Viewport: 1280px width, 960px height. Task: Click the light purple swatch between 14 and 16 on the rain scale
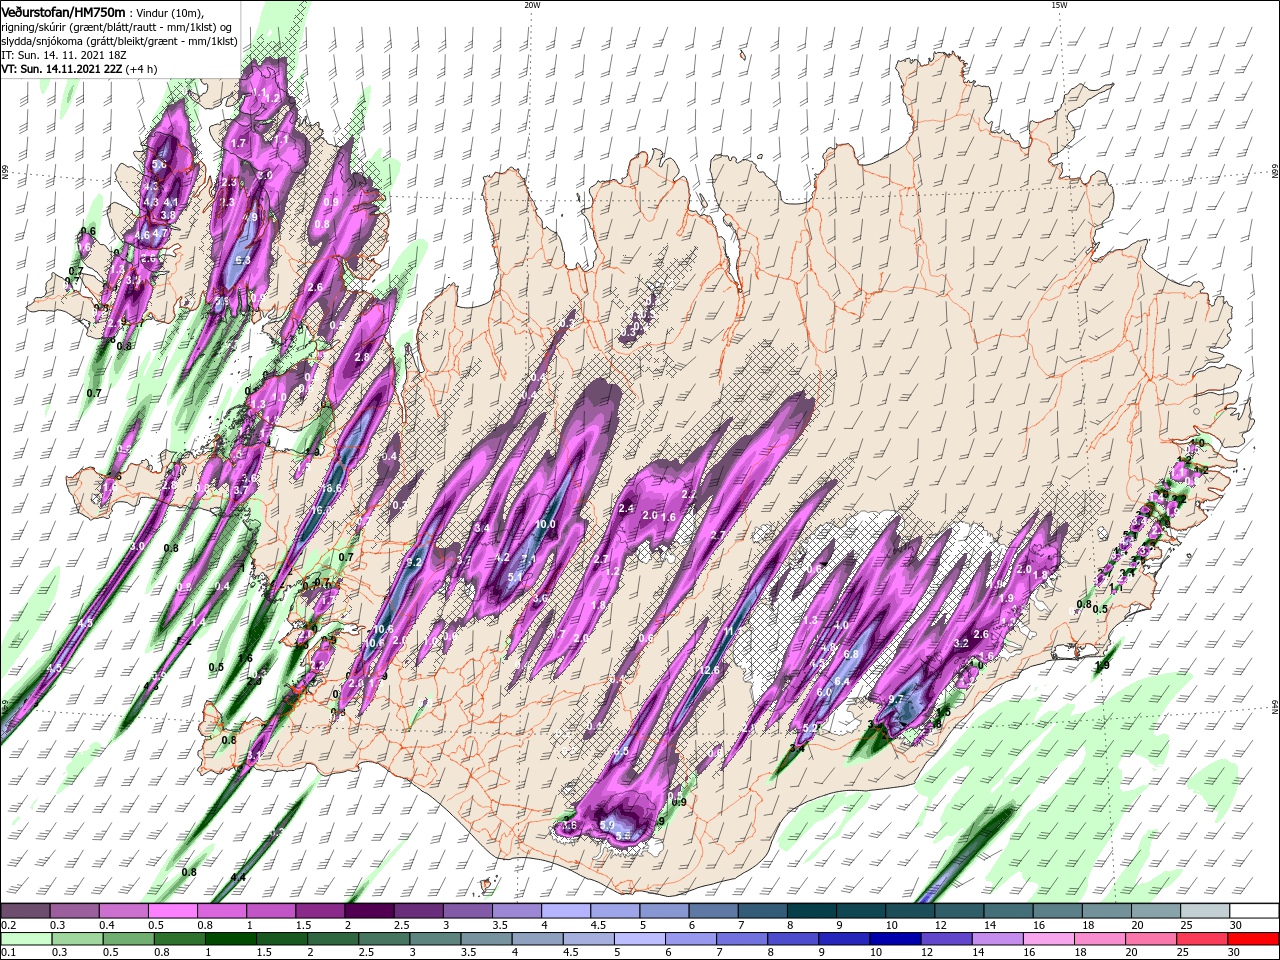pos(998,939)
